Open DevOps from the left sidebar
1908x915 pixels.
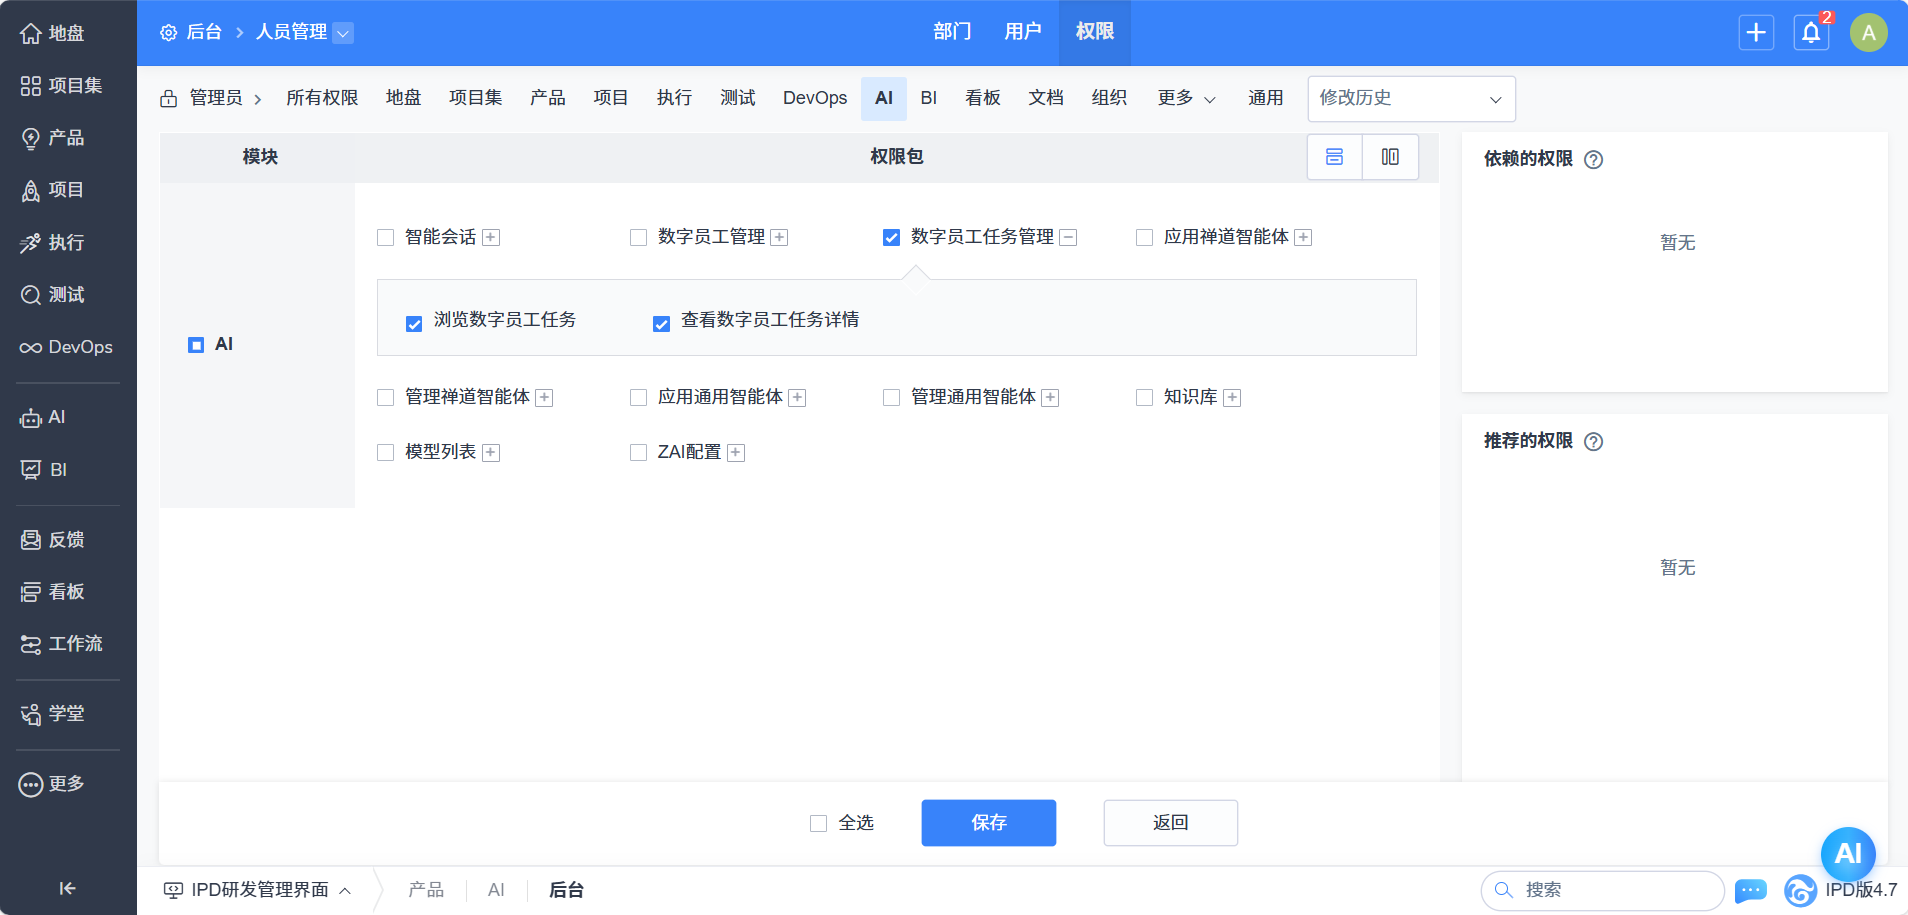click(67, 347)
